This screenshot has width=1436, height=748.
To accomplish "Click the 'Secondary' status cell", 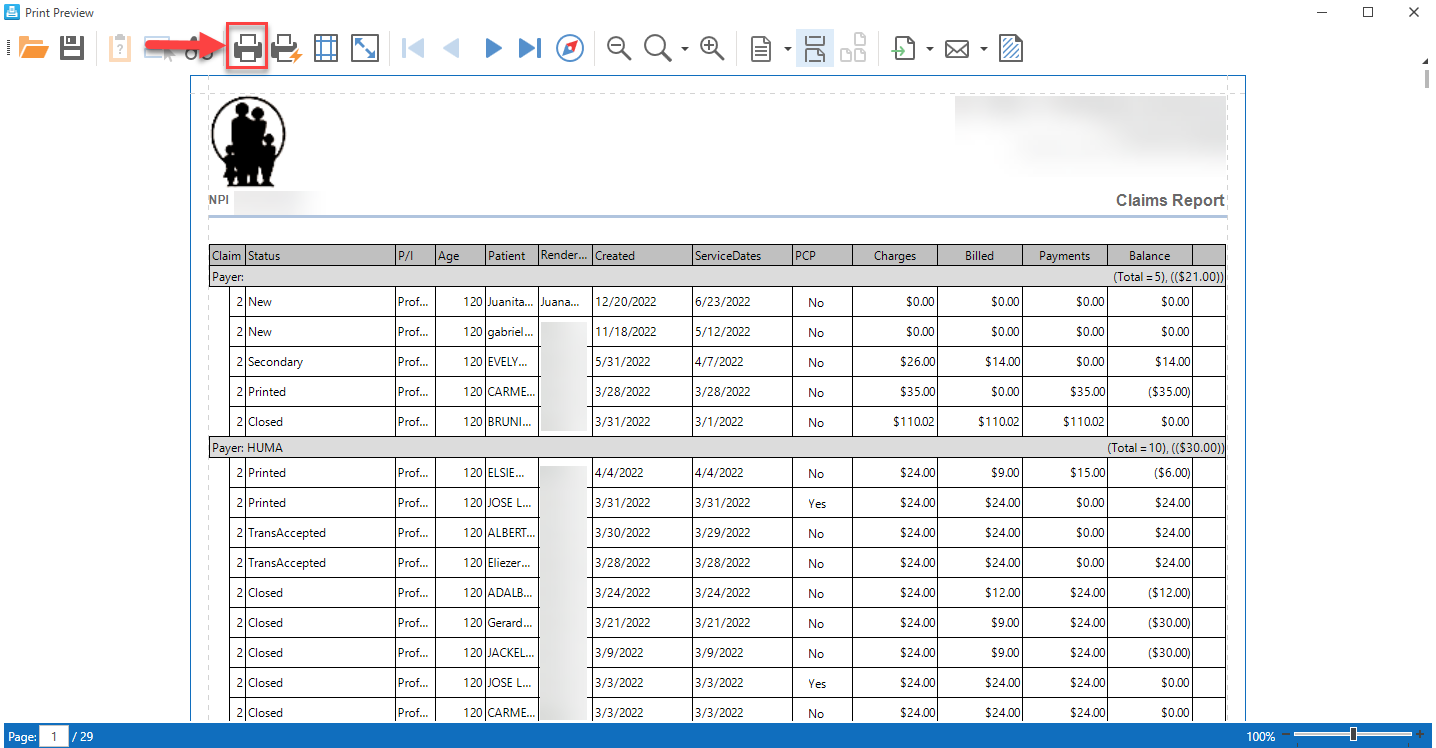I will [x=320, y=362].
